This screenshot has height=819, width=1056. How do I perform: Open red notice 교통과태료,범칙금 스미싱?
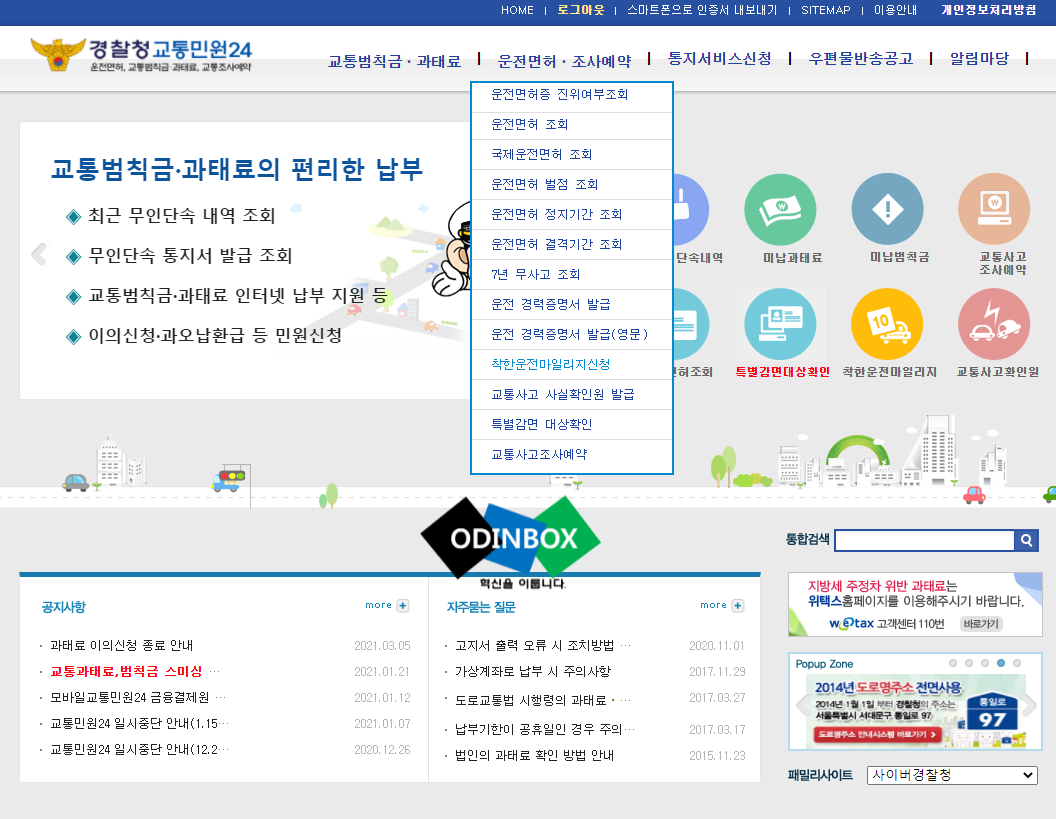pos(126,671)
